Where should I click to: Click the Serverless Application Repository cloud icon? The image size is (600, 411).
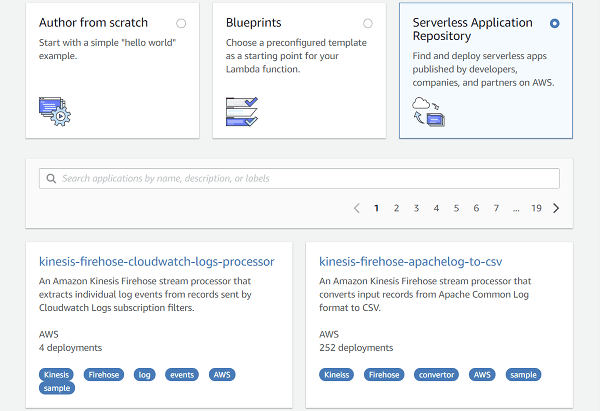click(x=429, y=111)
